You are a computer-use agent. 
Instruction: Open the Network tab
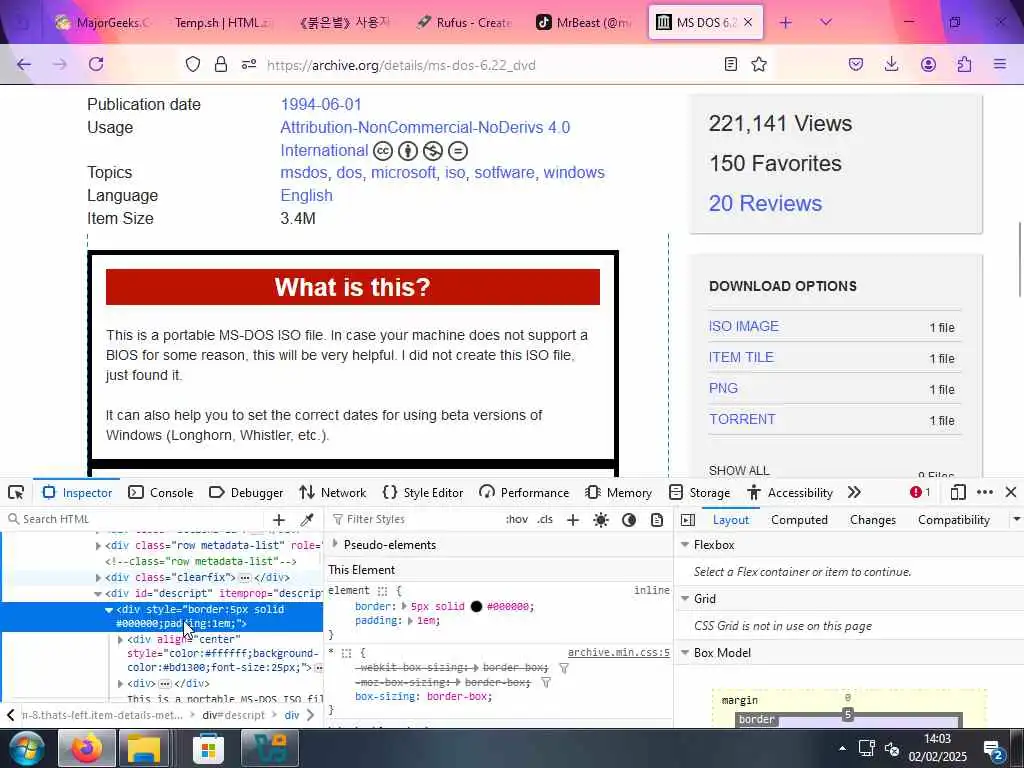tap(332, 492)
